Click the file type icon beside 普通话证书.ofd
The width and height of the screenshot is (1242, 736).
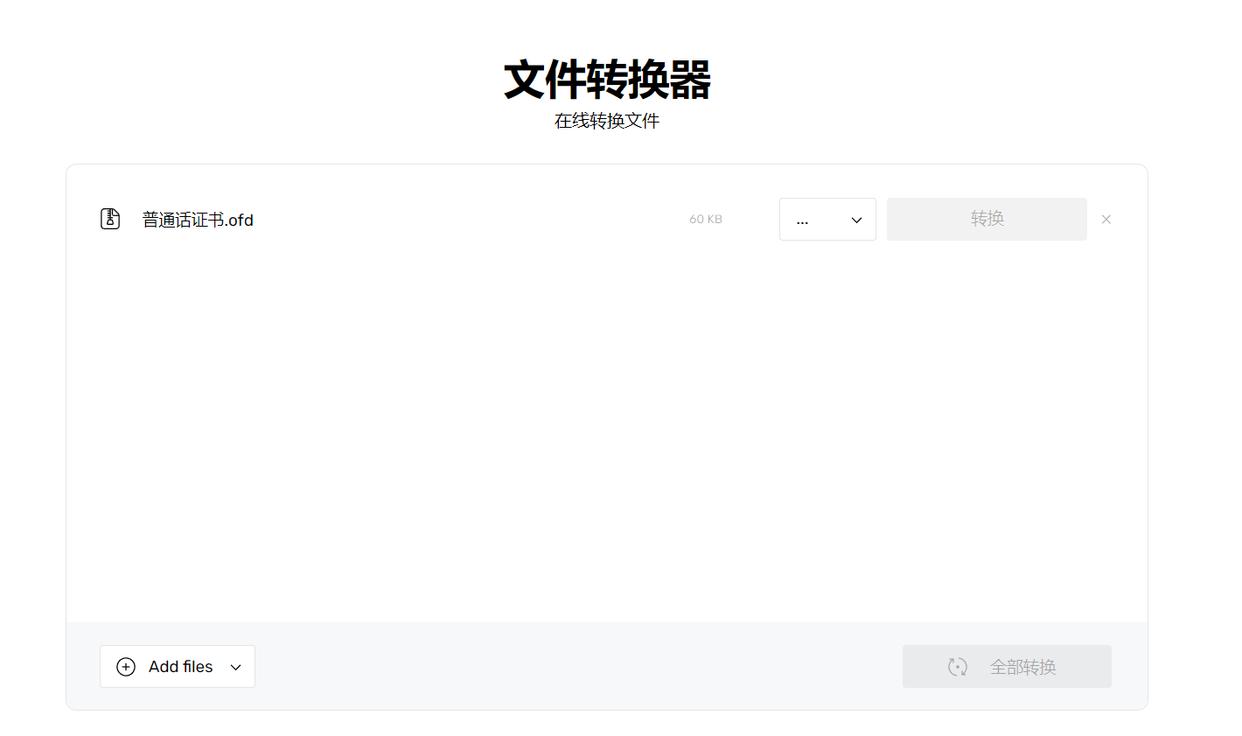pos(110,219)
